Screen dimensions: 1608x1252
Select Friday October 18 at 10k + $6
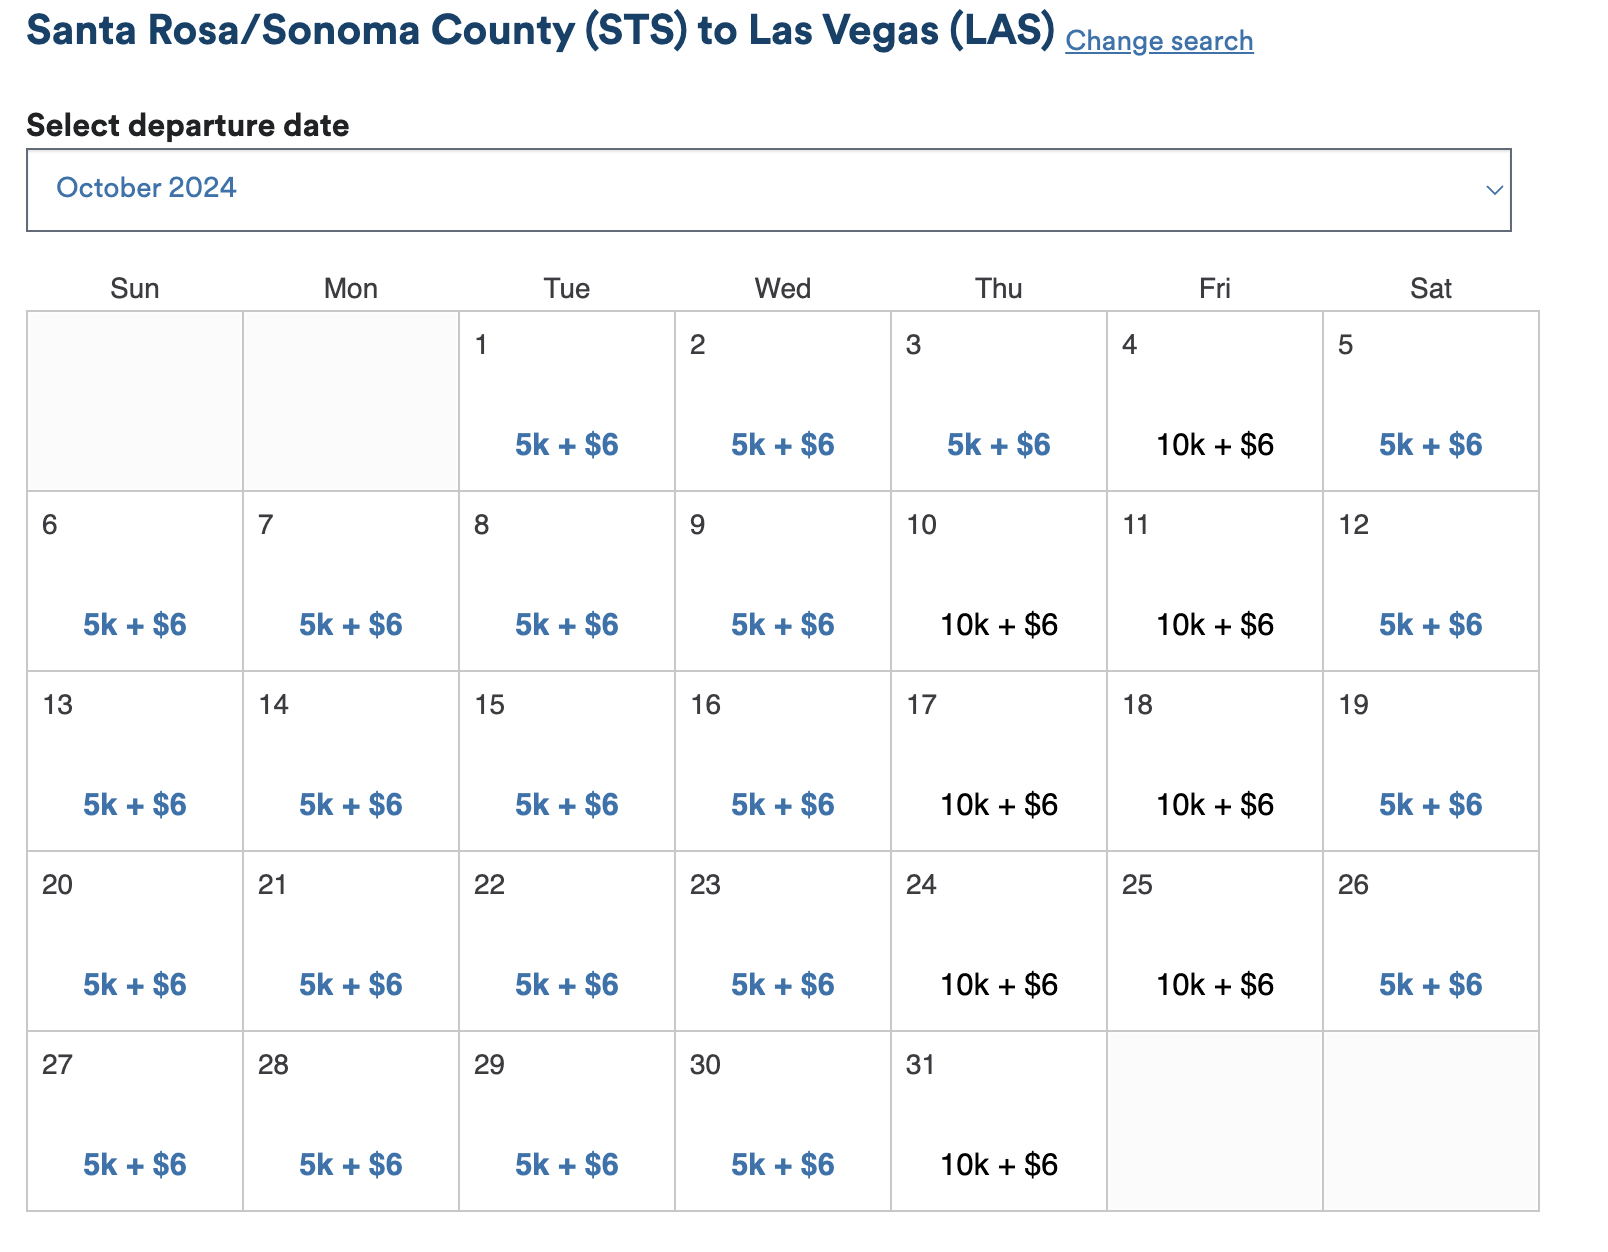[x=1215, y=805]
